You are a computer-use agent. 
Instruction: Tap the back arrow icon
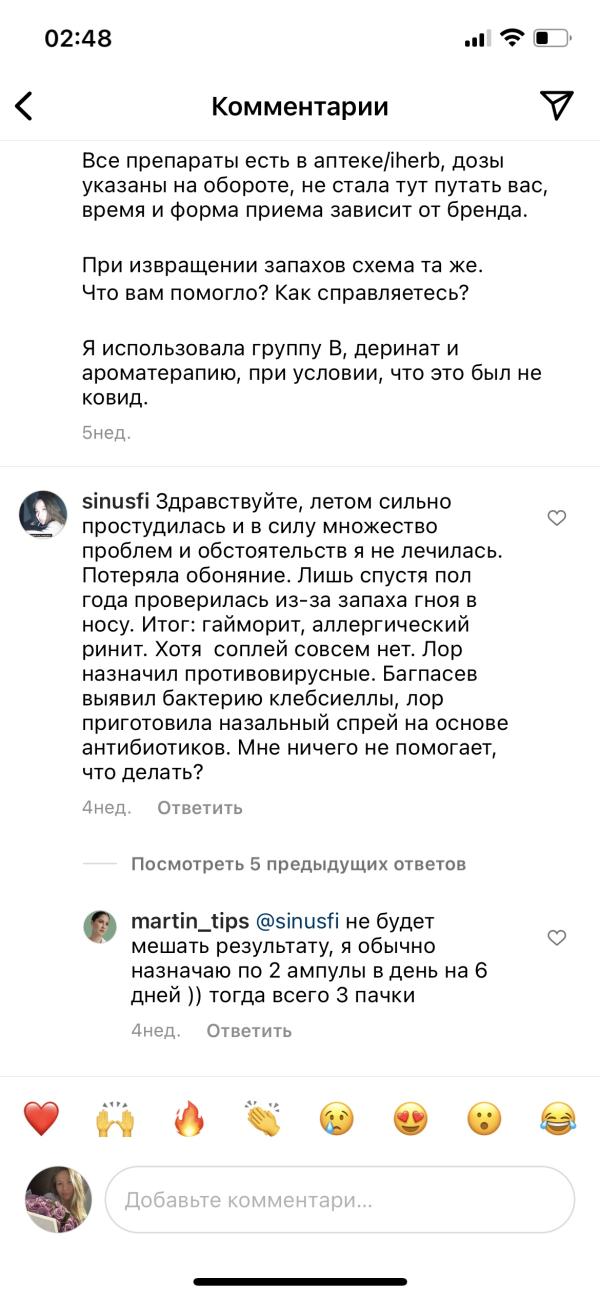[x=24, y=106]
